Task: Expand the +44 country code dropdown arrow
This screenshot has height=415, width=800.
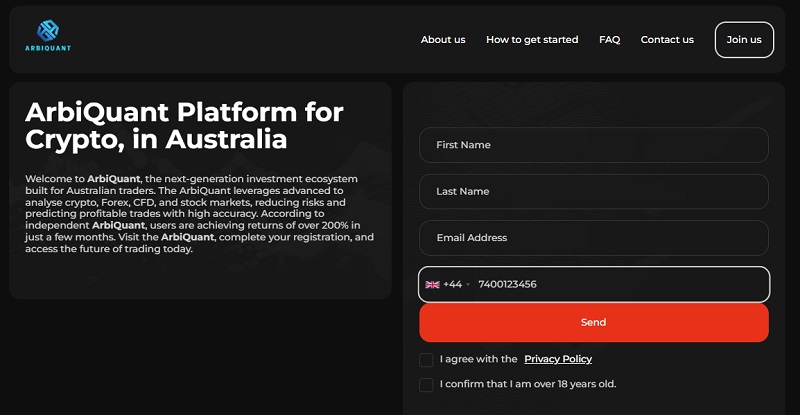Action: [468, 285]
